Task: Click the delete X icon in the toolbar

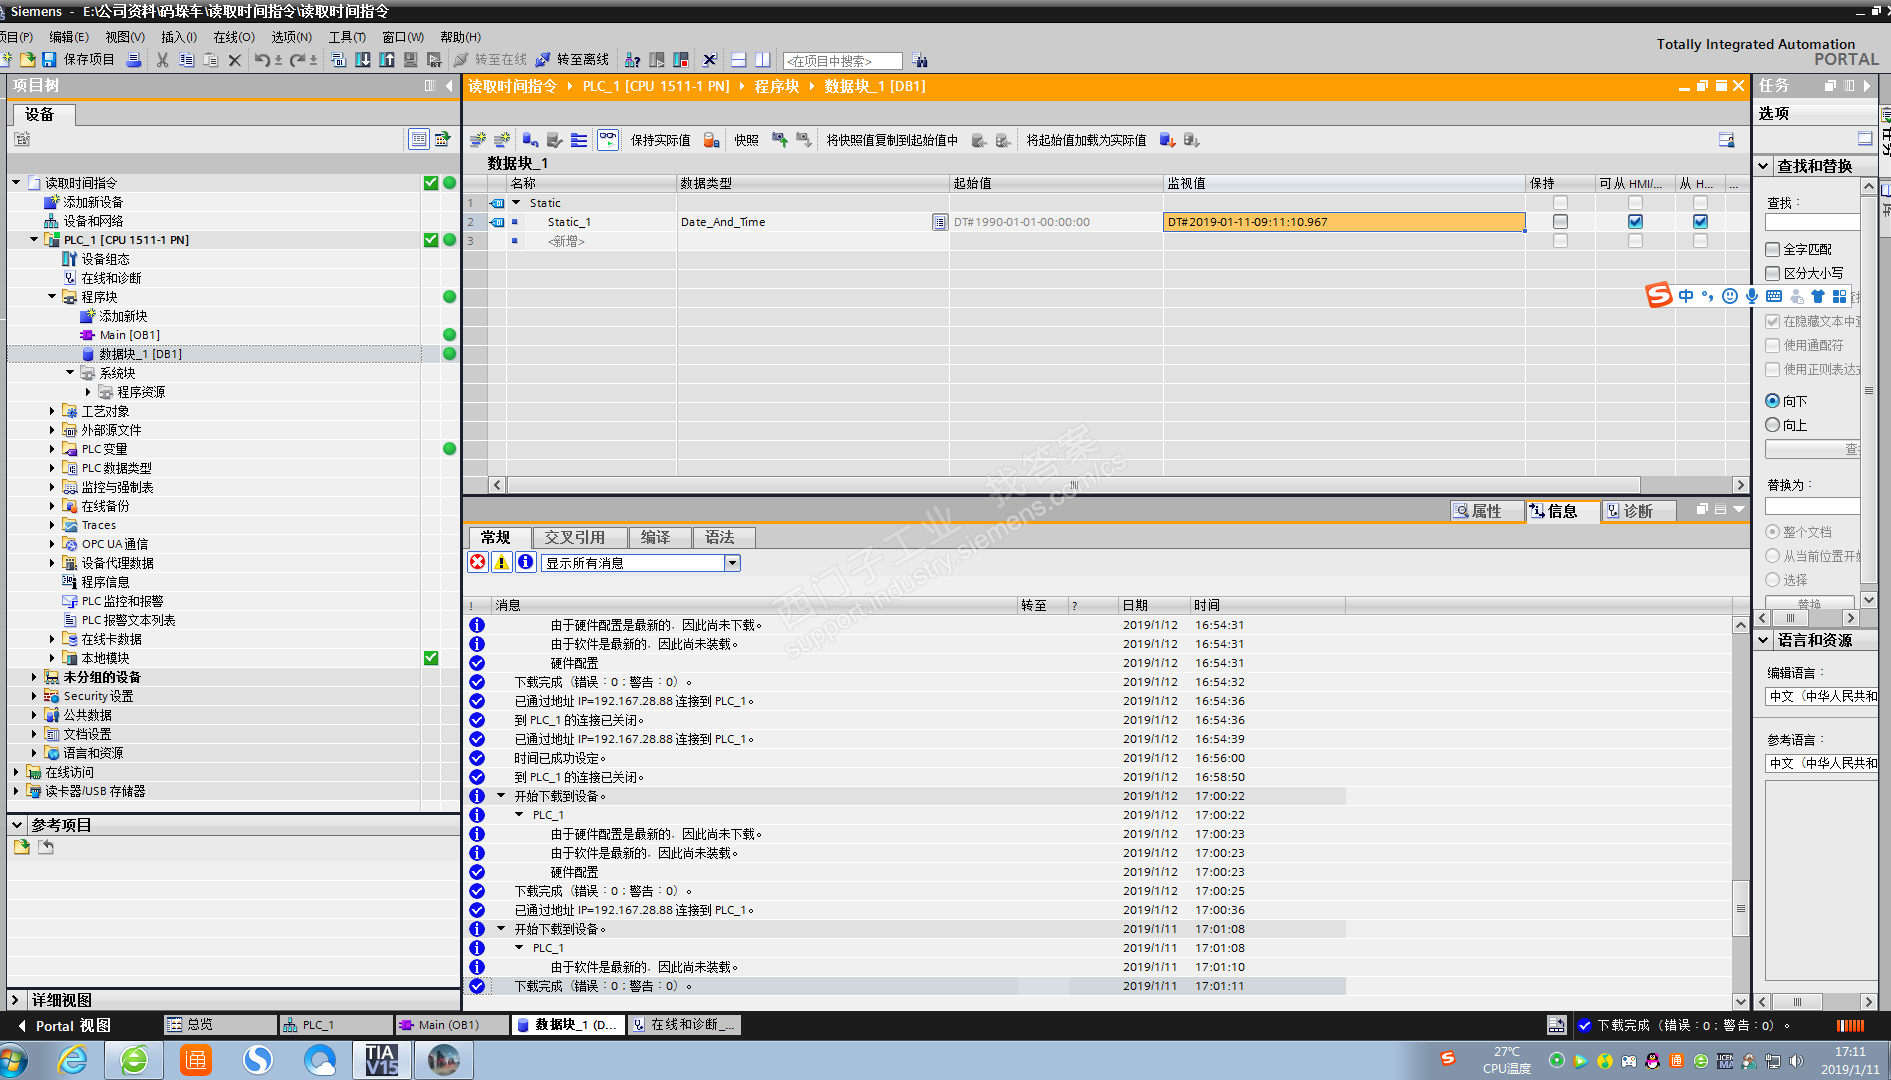Action: click(x=235, y=60)
